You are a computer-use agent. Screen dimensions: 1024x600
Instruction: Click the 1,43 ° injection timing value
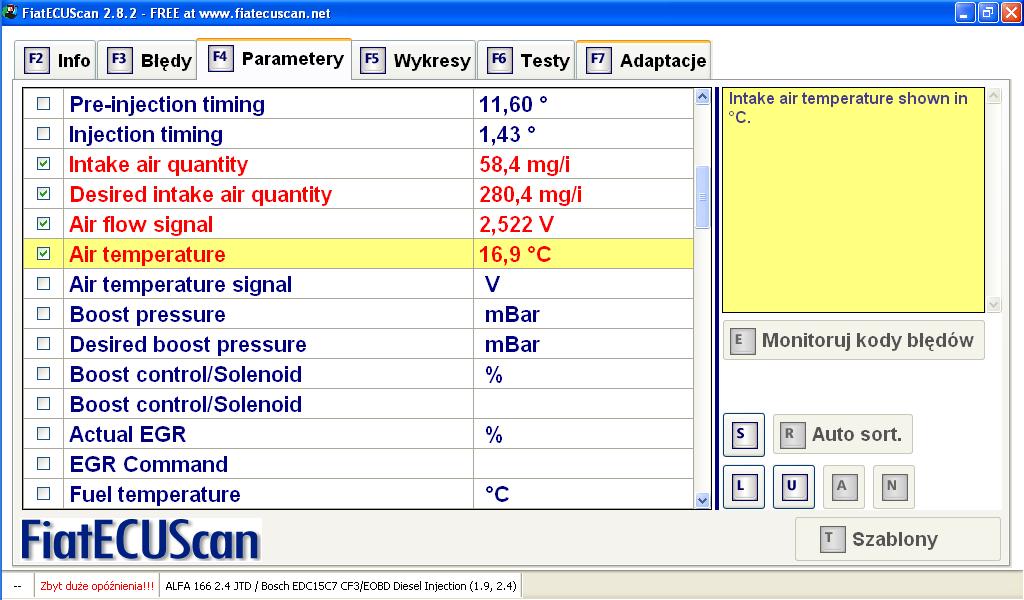(507, 134)
